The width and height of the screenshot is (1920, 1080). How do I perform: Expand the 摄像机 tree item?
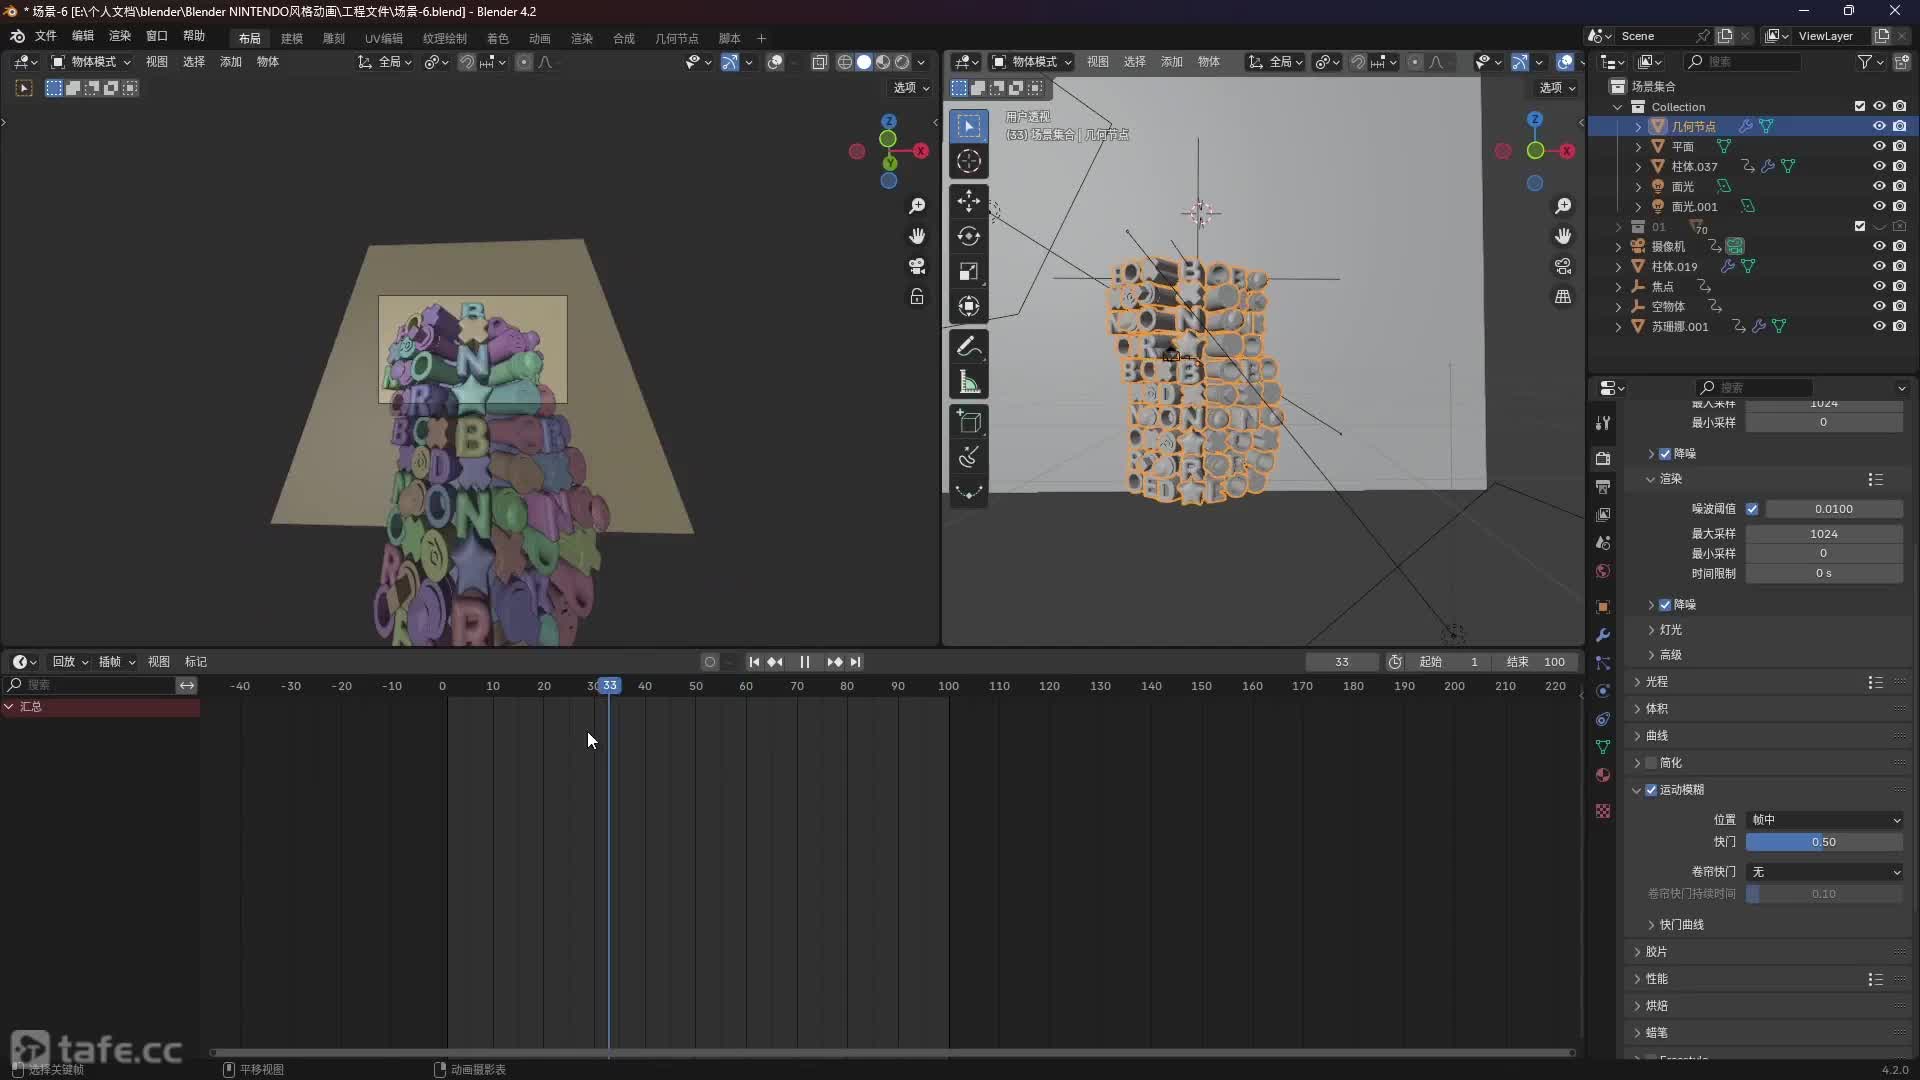[1619, 246]
